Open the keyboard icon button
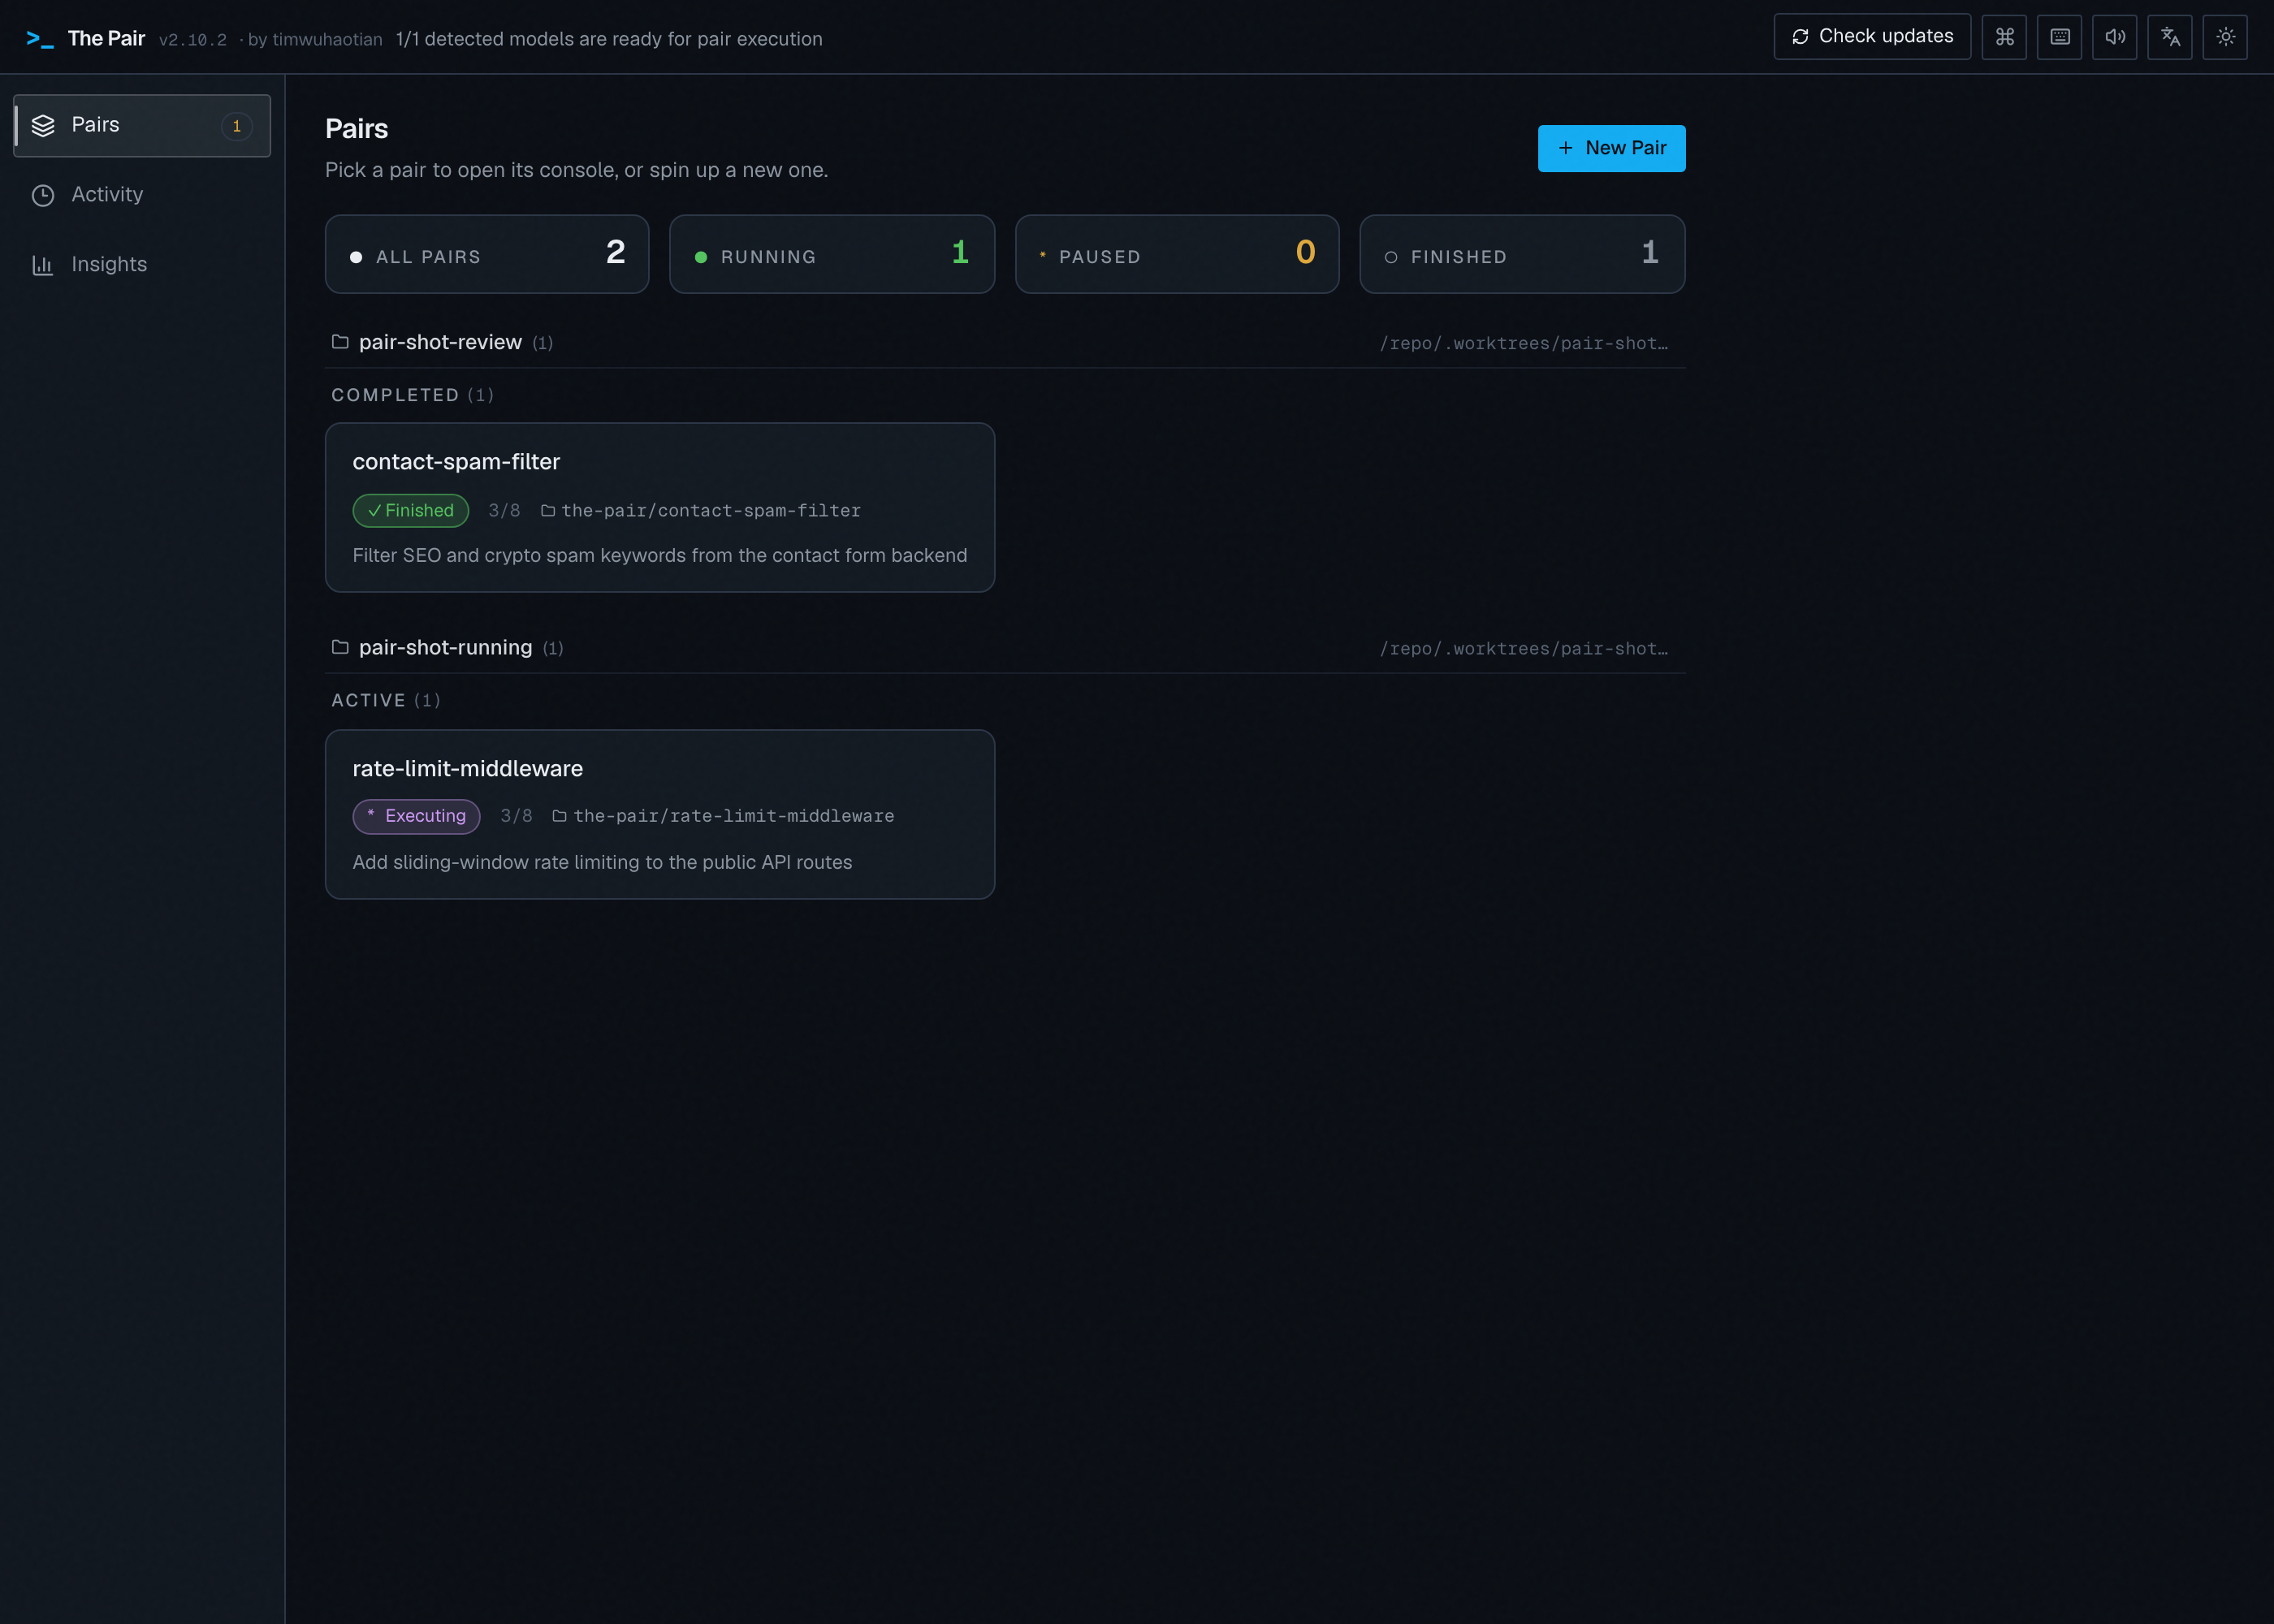Screen dimensions: 2274x1624 2059,37
